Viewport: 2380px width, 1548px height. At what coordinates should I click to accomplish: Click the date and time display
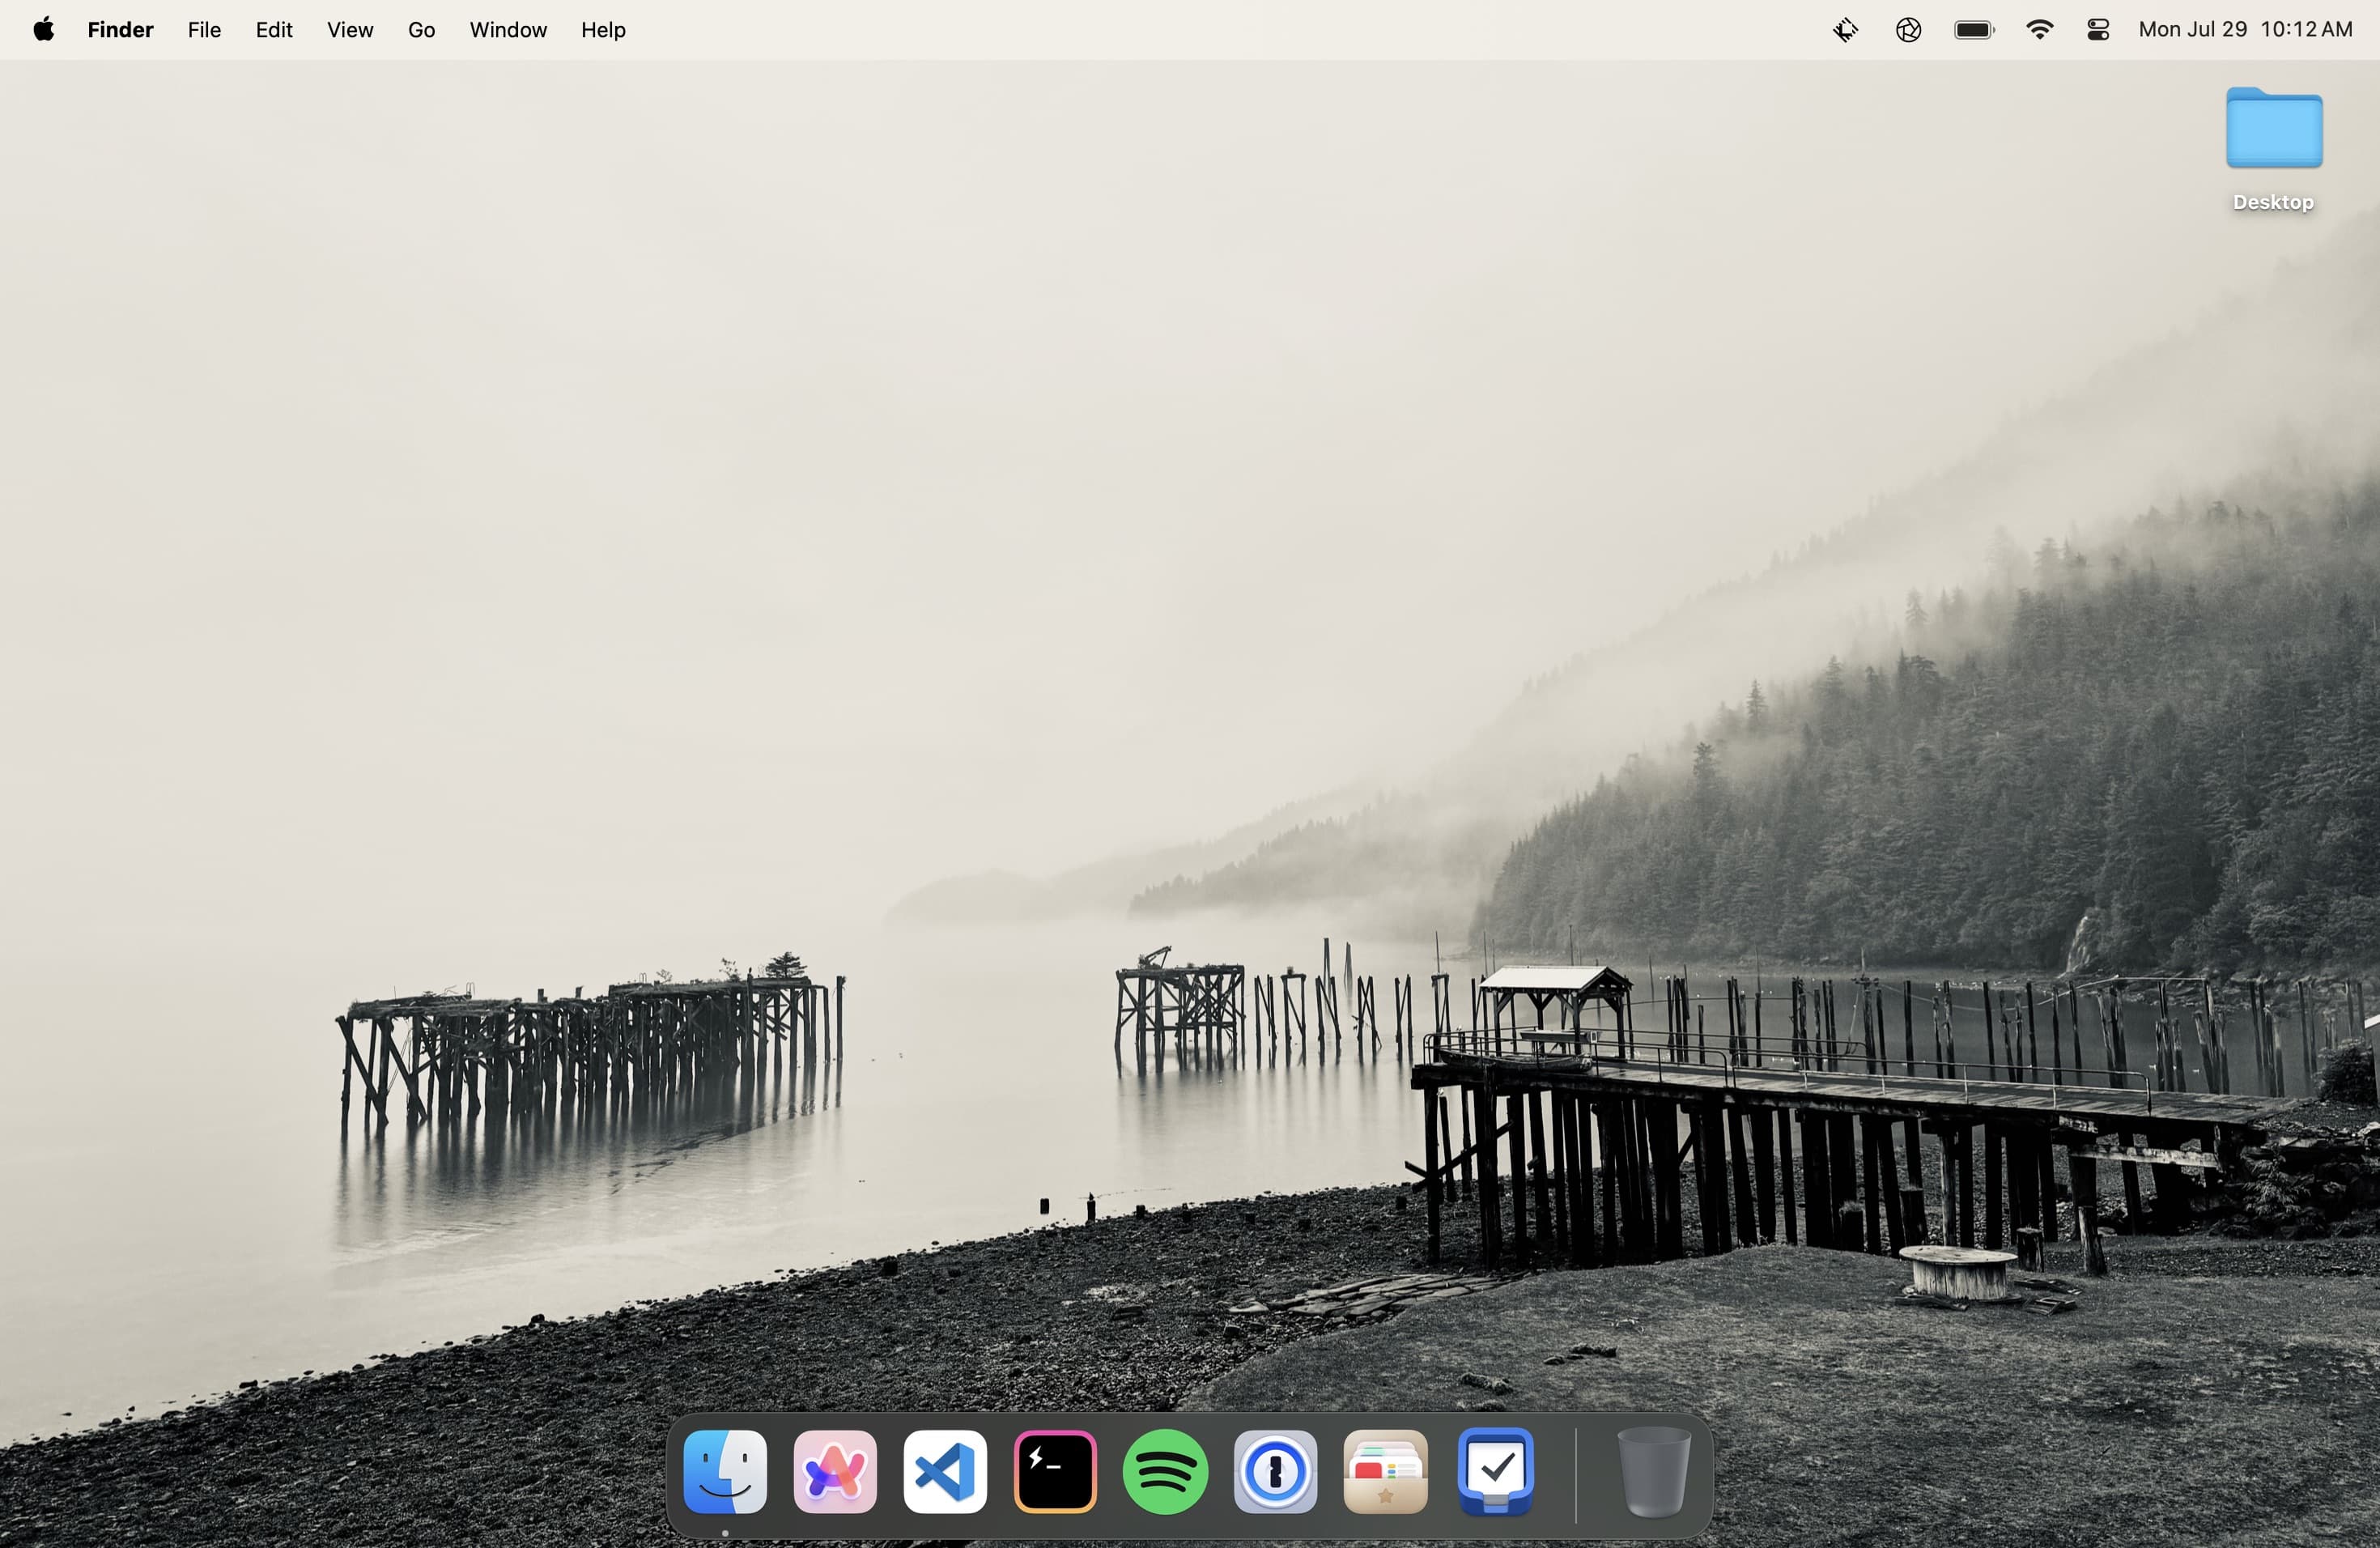coord(2246,29)
